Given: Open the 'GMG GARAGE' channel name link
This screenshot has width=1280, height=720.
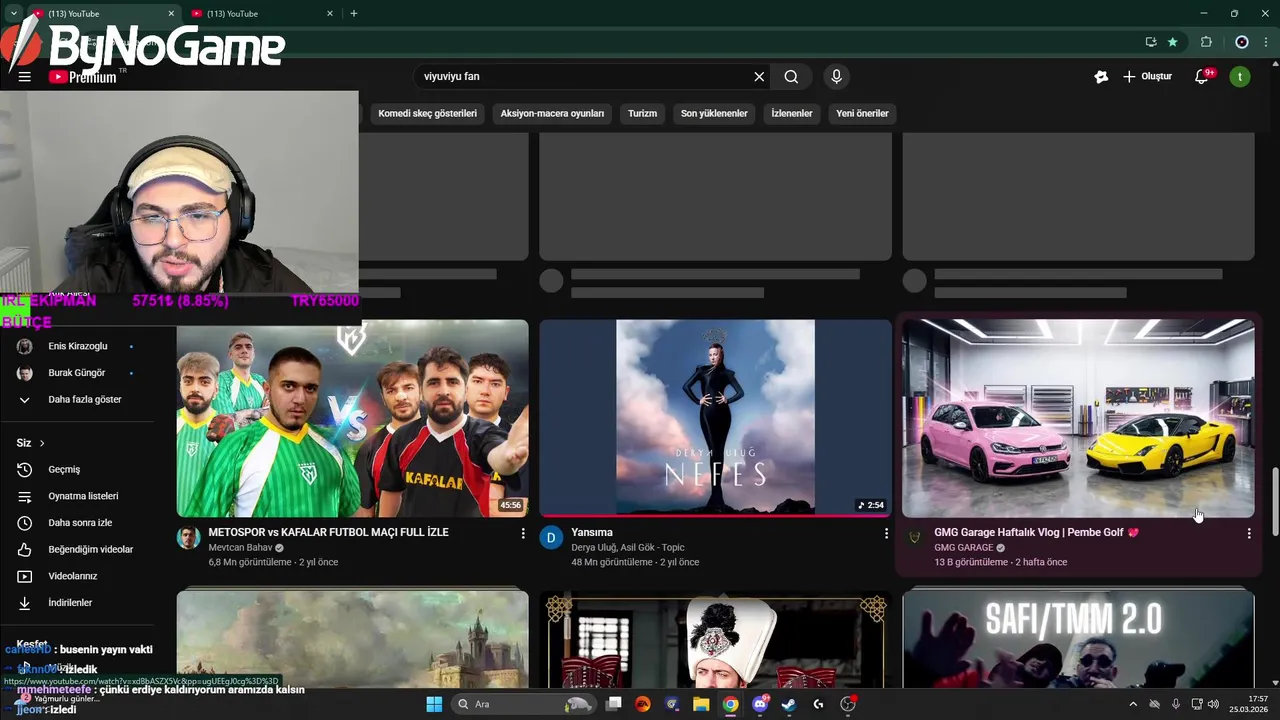Looking at the screenshot, I should 964,548.
